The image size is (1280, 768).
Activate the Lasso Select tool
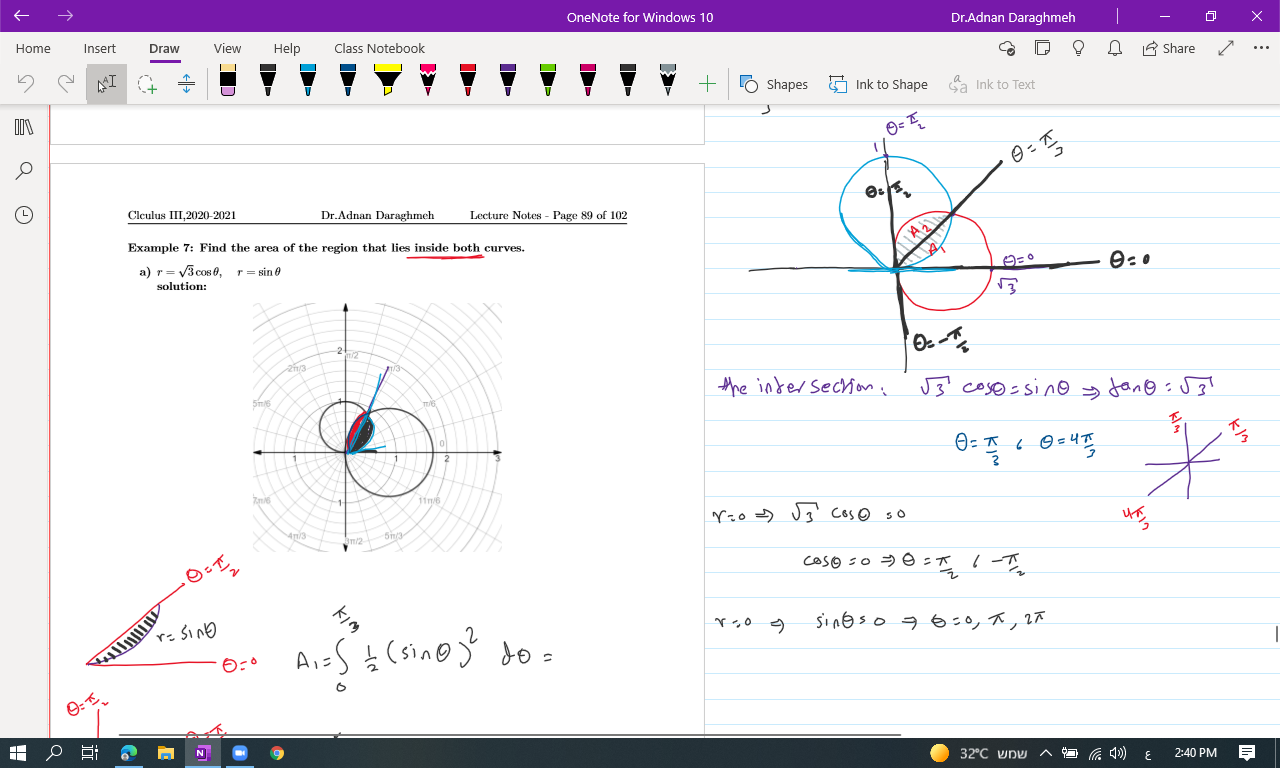[147, 84]
